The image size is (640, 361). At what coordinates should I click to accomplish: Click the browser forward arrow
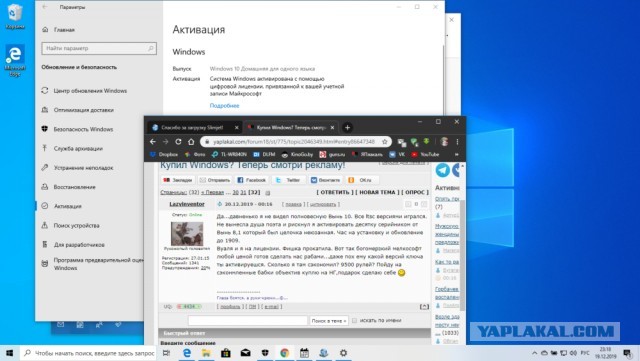(165, 142)
